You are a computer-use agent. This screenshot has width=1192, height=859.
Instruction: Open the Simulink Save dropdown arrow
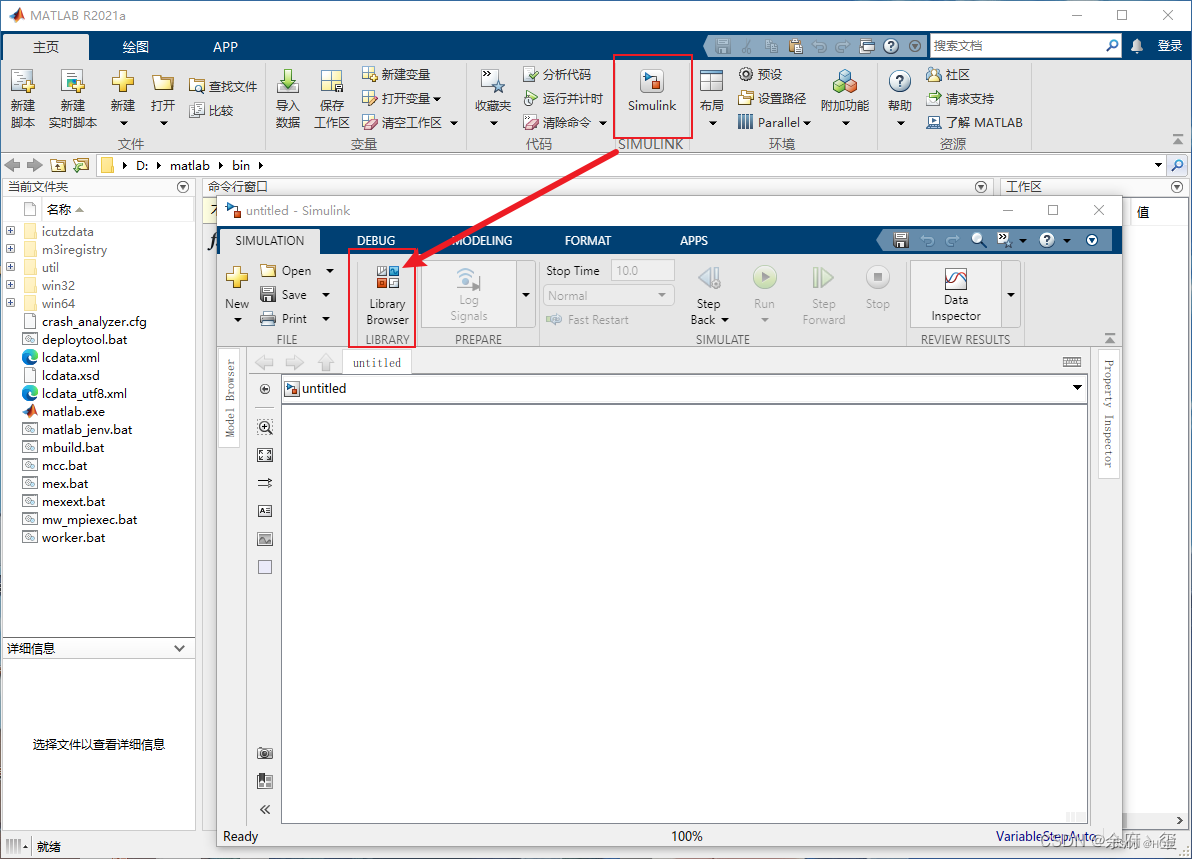[326, 295]
